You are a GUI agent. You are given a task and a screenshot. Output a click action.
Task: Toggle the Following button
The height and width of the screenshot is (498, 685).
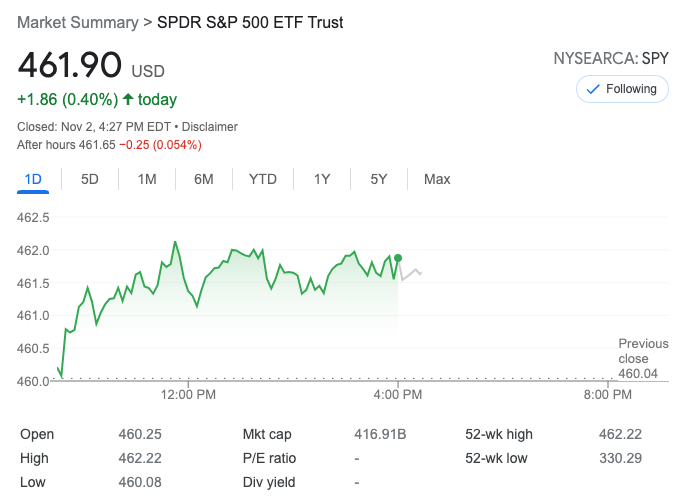pos(622,89)
